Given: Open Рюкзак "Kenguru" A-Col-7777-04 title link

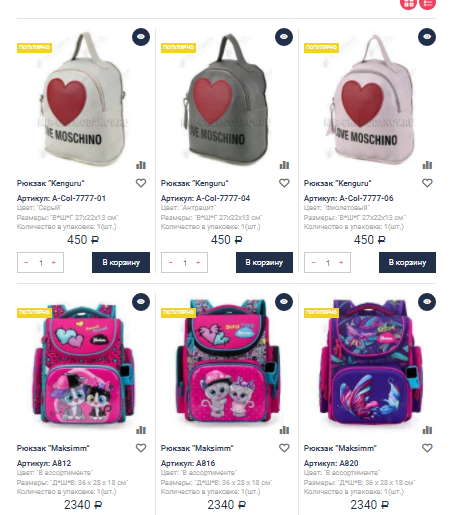Looking at the screenshot, I should 194,183.
